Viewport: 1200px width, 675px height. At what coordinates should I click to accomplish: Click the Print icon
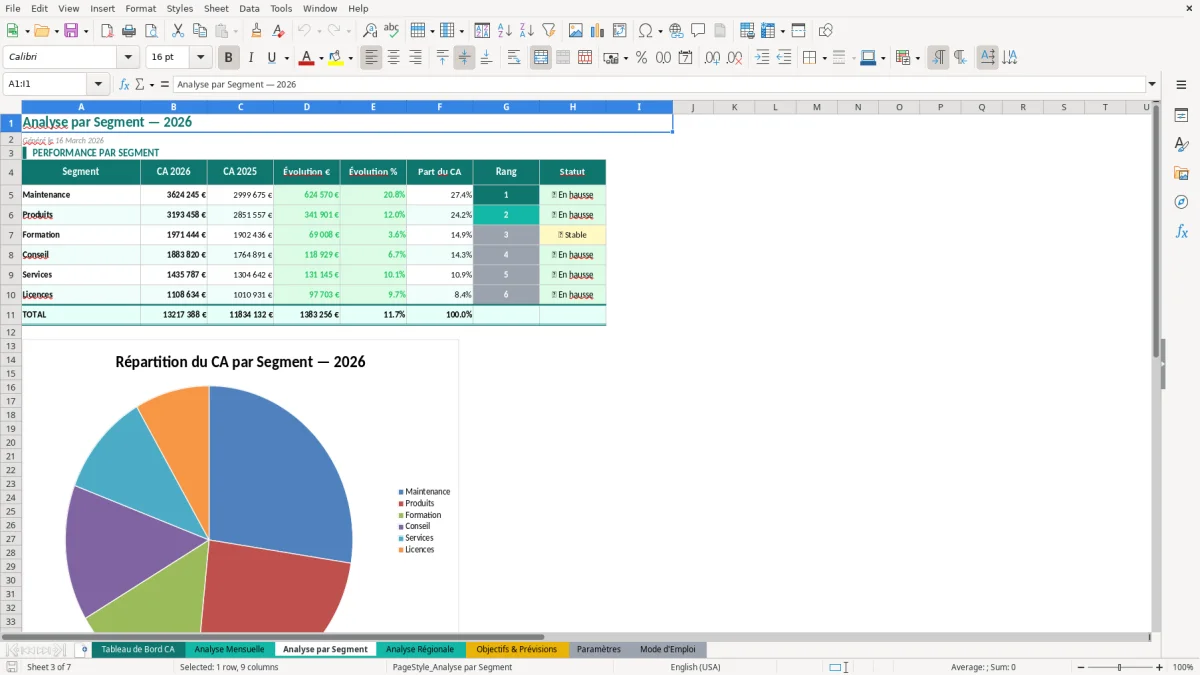(x=129, y=31)
